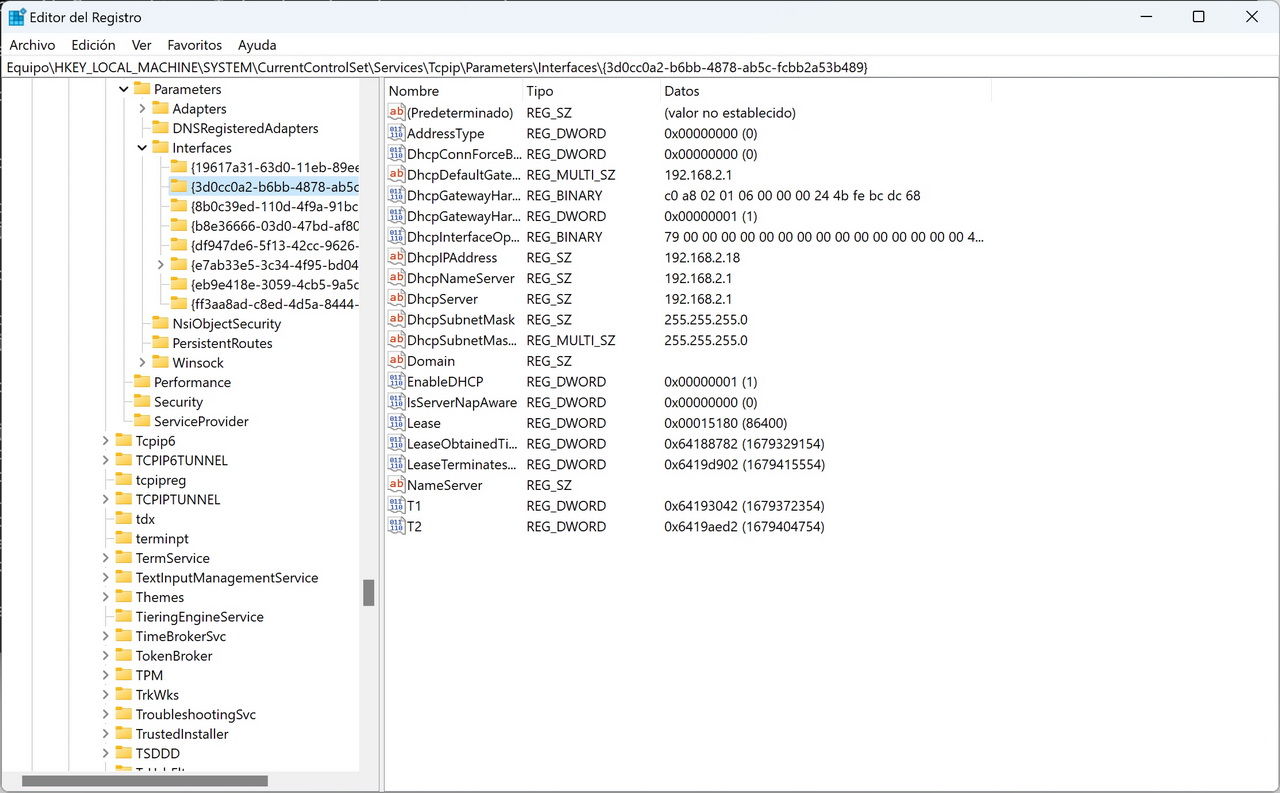1280x793 pixels.
Task: Select the ServiceProvider key
Action: coord(201,422)
